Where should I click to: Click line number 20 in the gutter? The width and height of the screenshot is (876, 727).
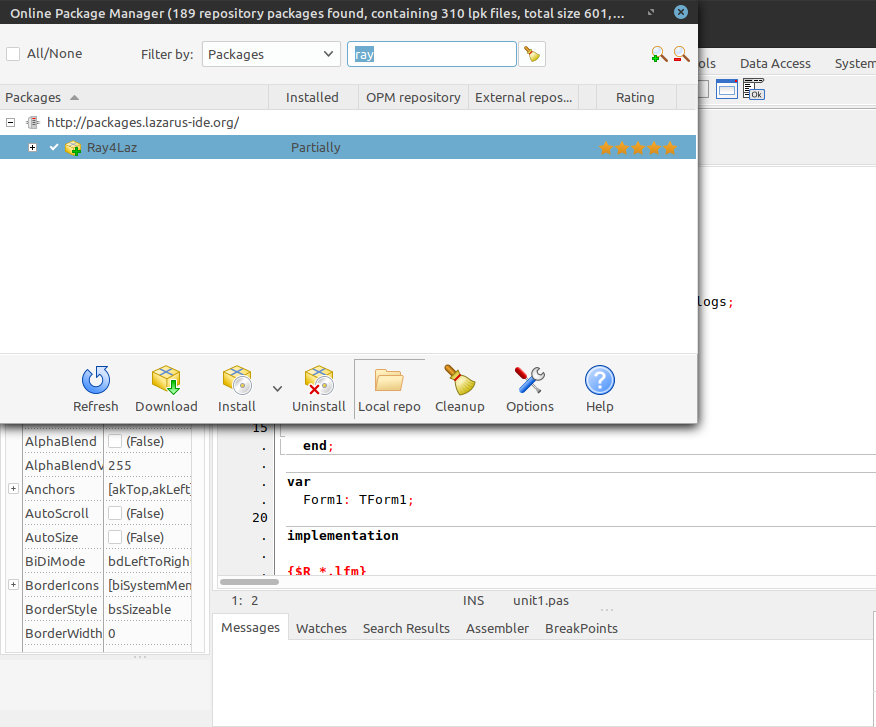(260, 517)
